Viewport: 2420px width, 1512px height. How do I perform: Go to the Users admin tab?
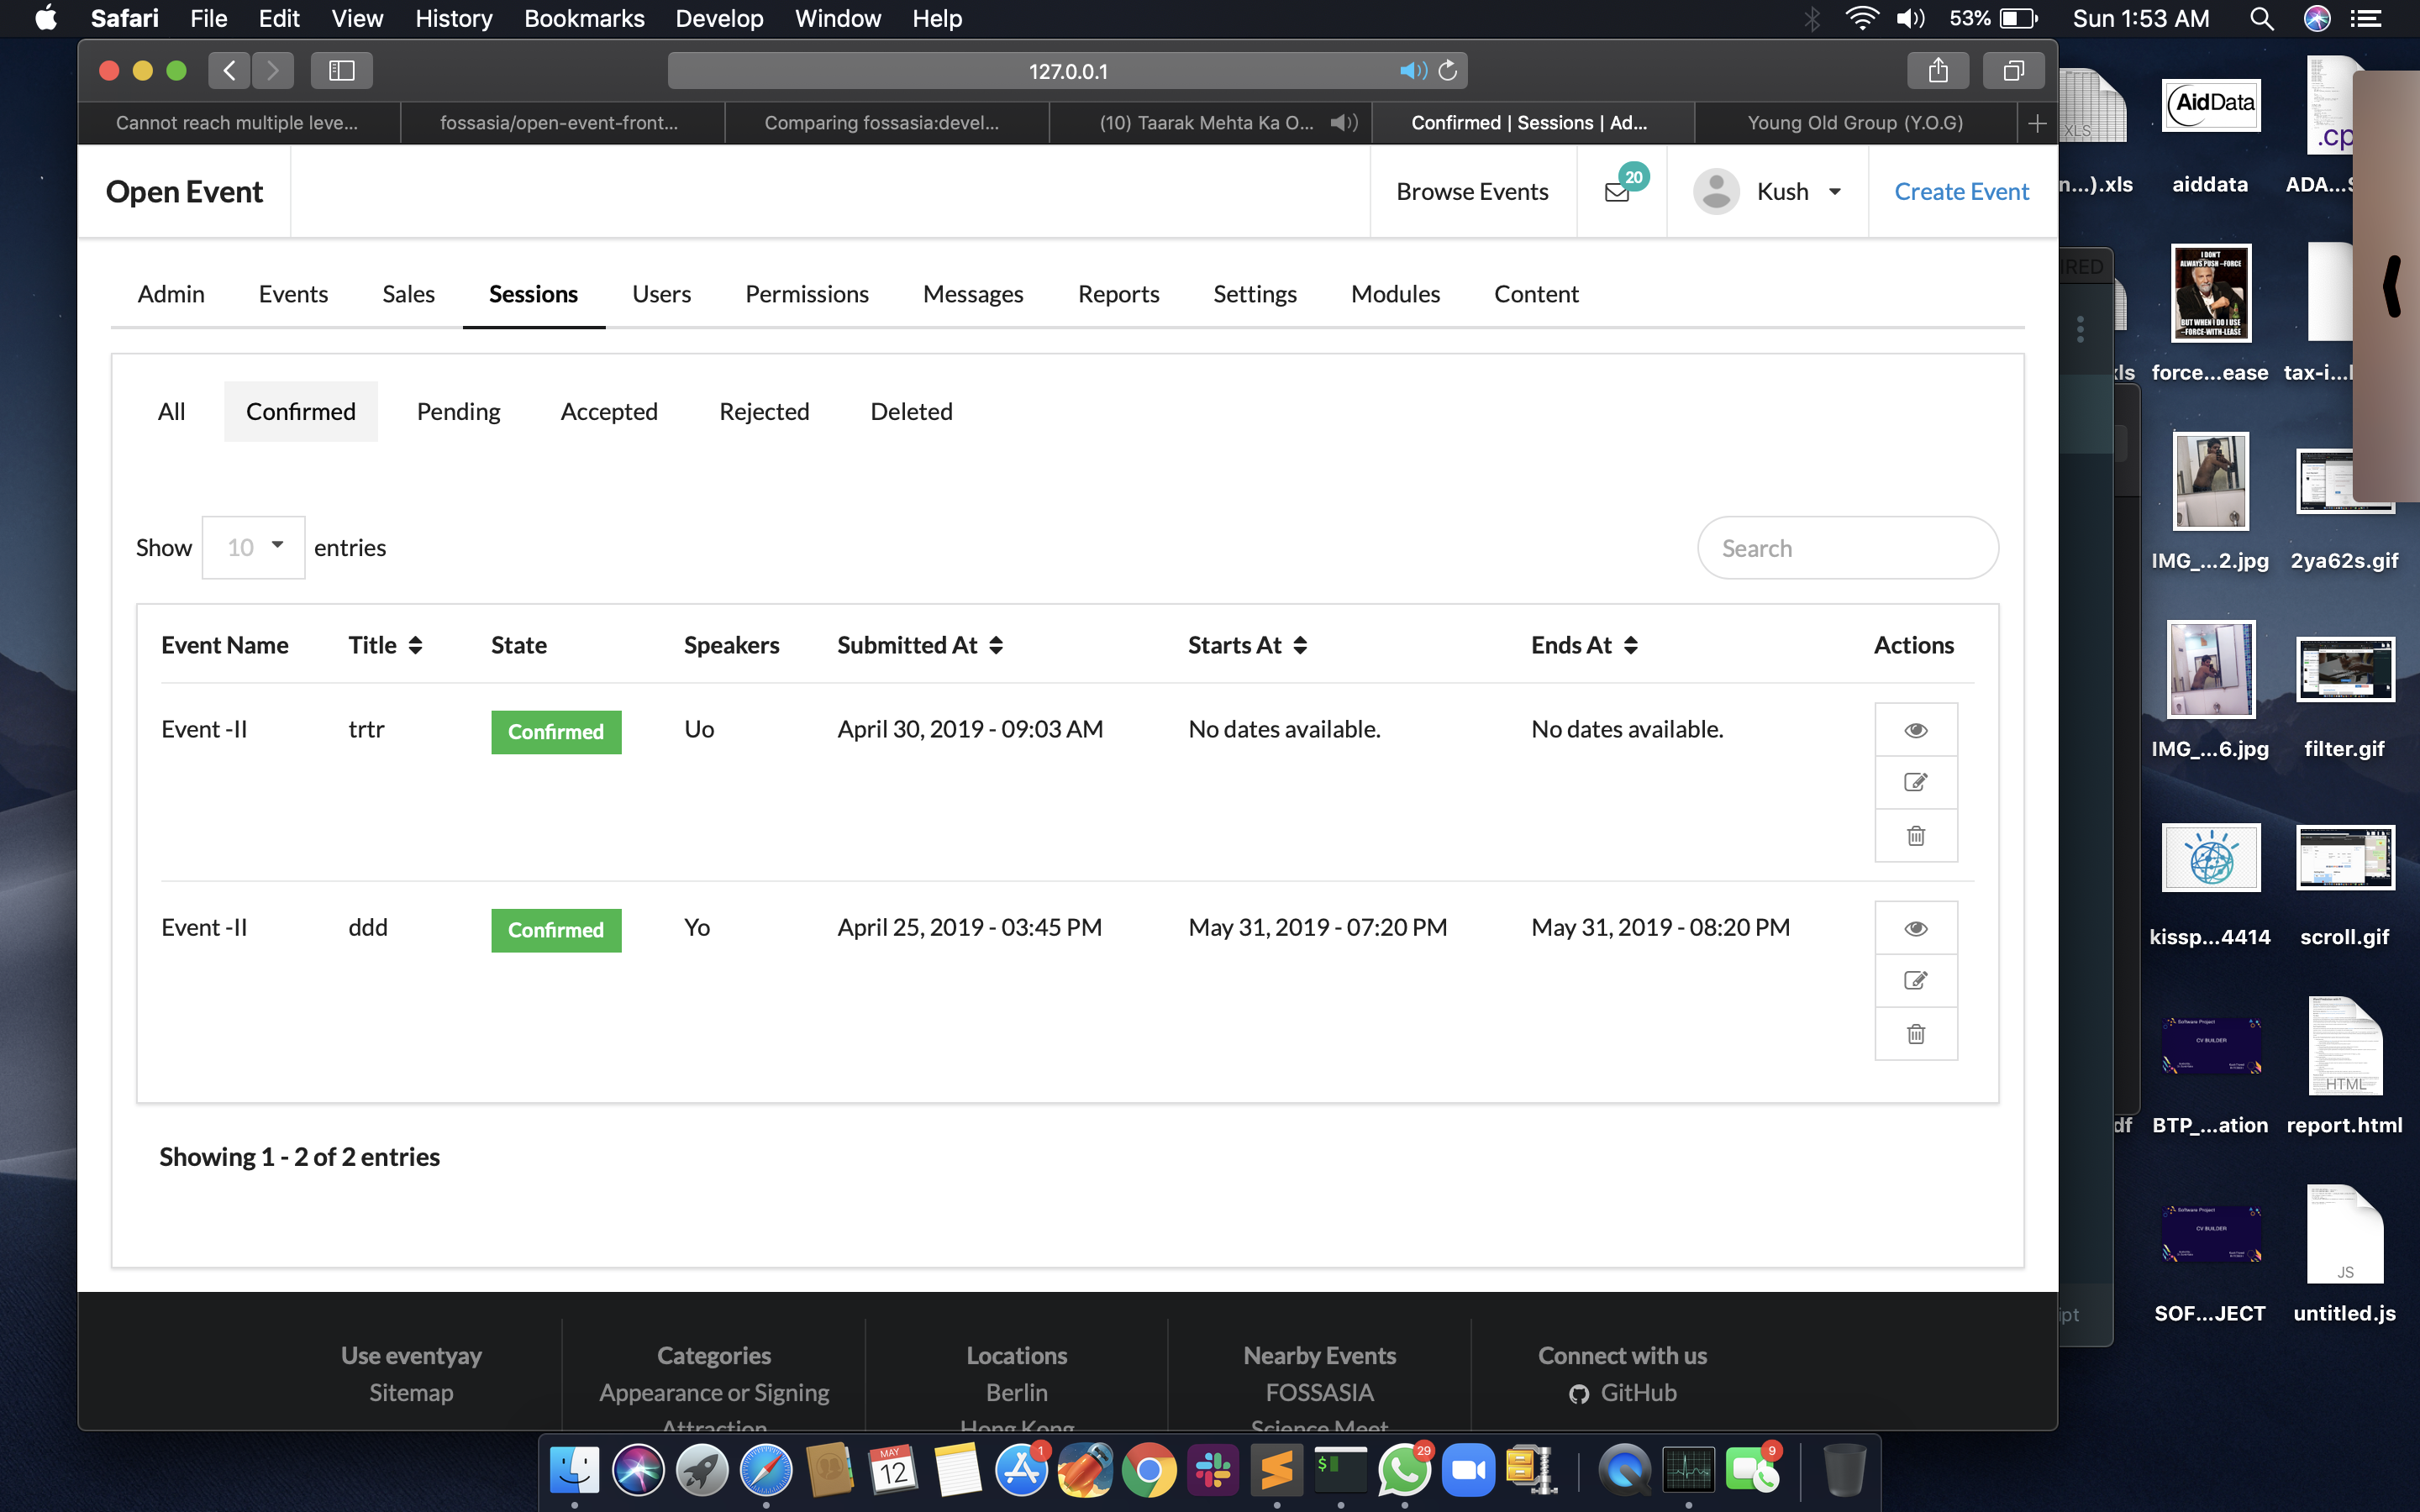[x=661, y=294]
